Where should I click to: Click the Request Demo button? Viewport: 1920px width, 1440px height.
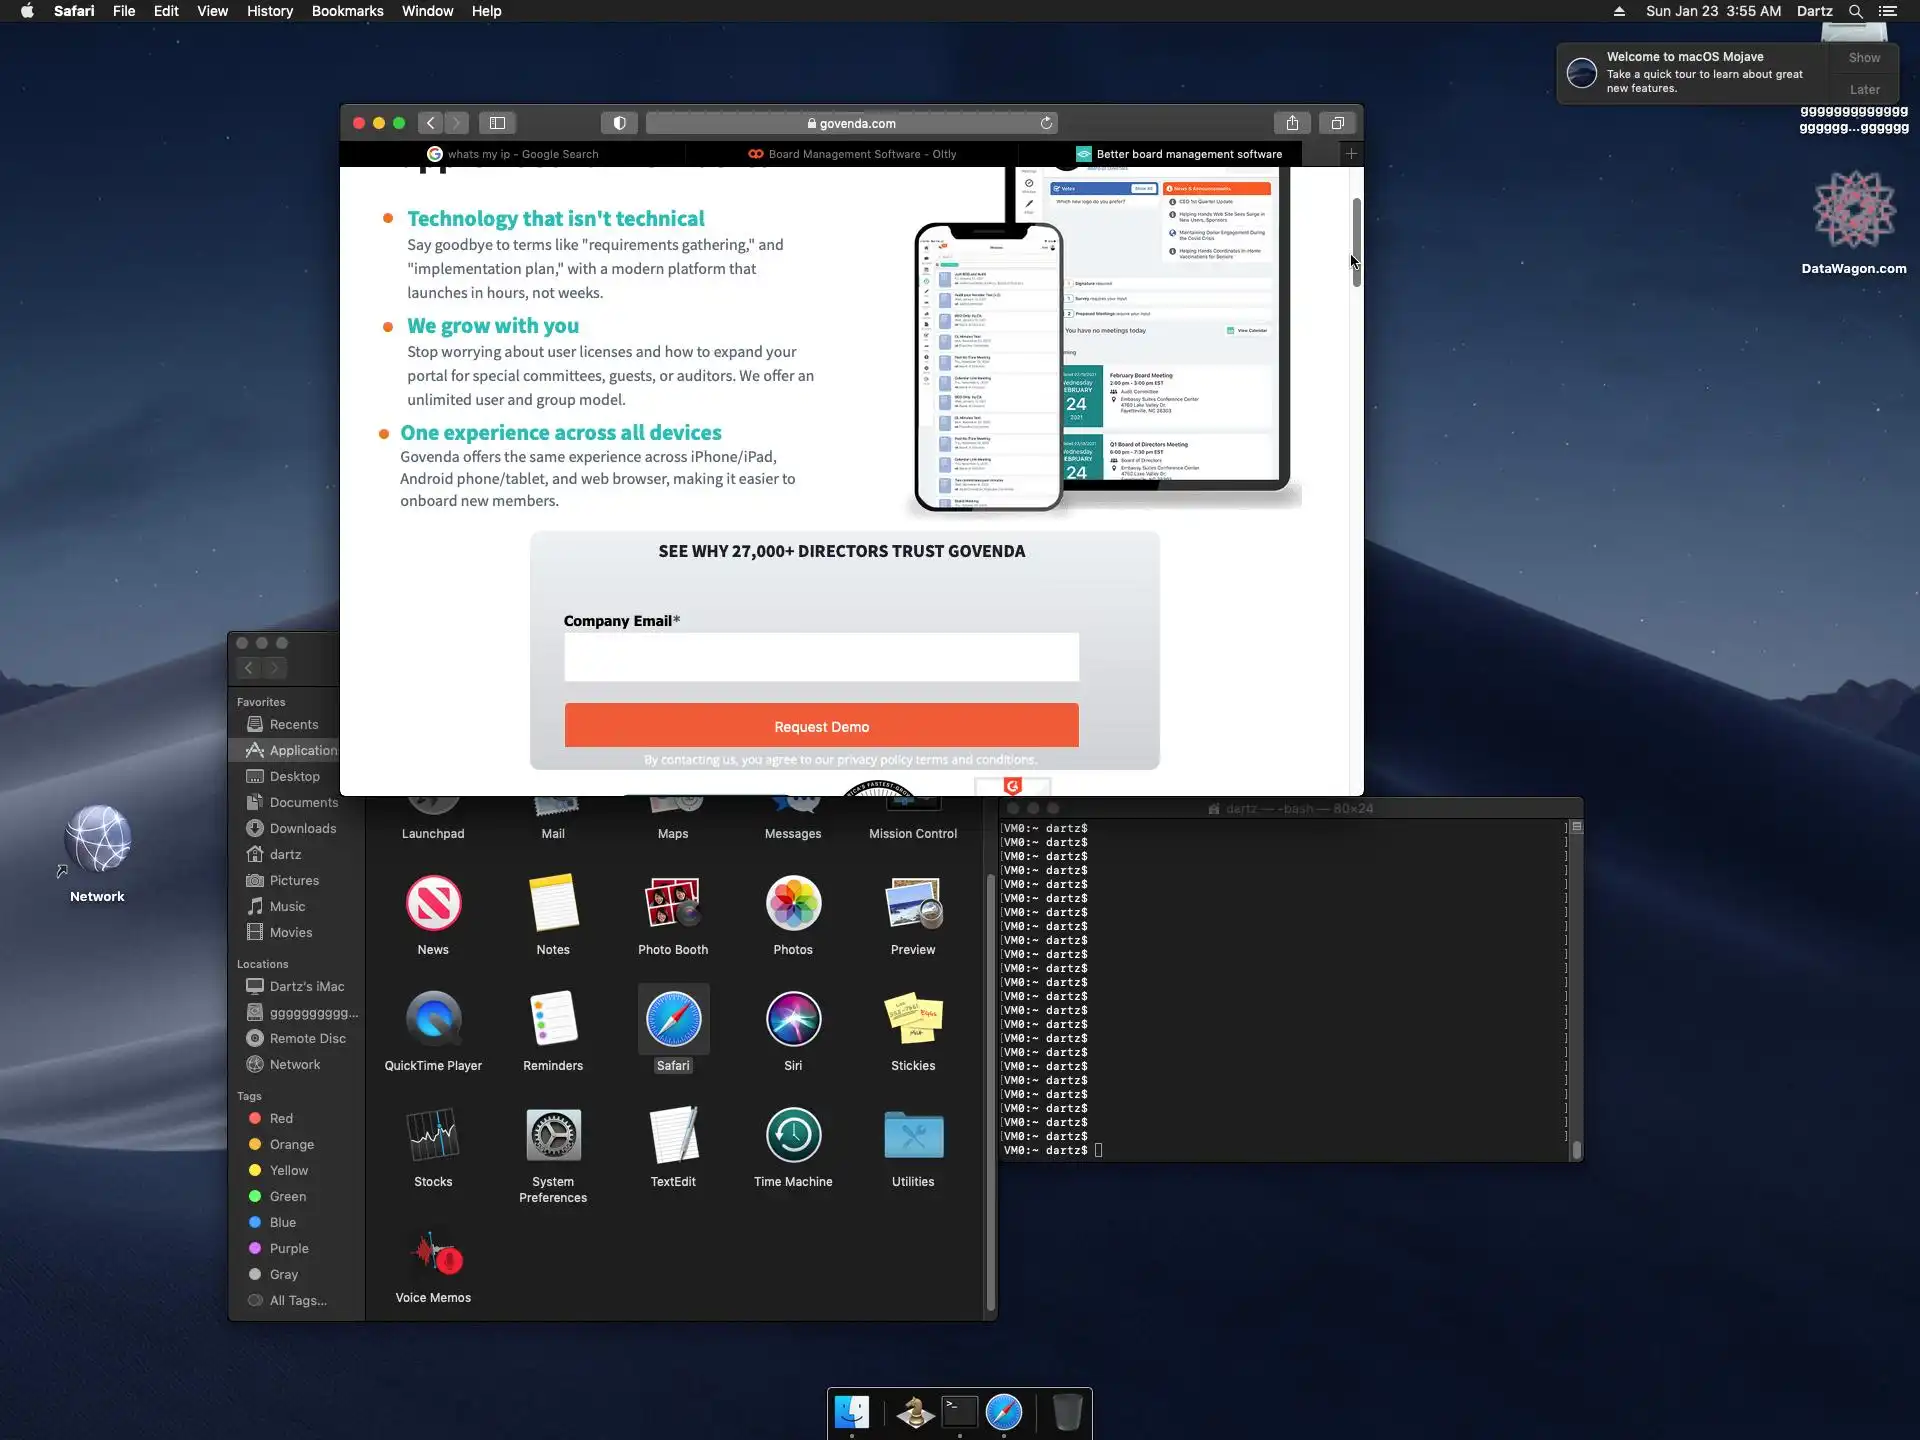click(821, 726)
